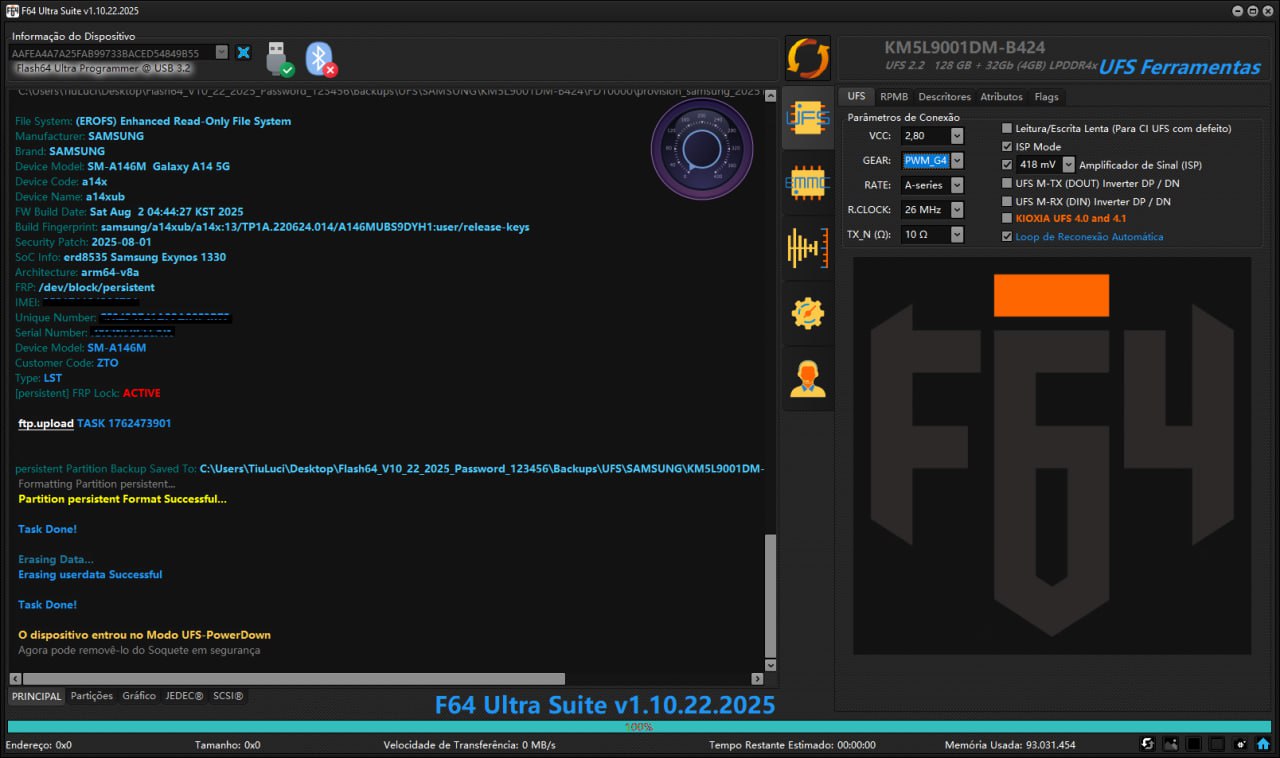Click Velocidade de Transferência status entry
Viewport: 1280px width, 758px height.
point(469,745)
